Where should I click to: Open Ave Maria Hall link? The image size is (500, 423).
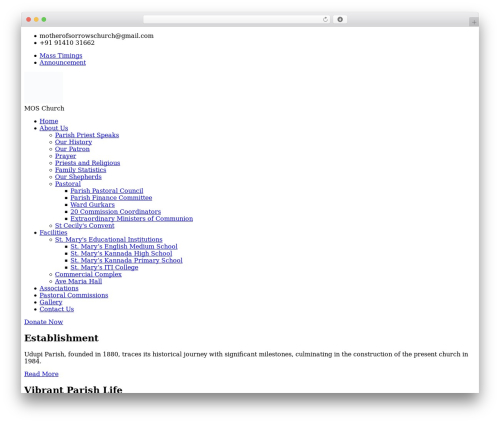coord(78,282)
